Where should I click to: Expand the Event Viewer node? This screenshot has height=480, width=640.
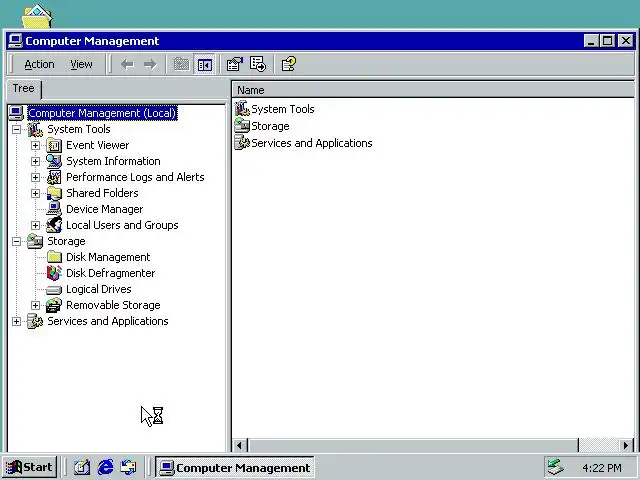[x=36, y=145]
